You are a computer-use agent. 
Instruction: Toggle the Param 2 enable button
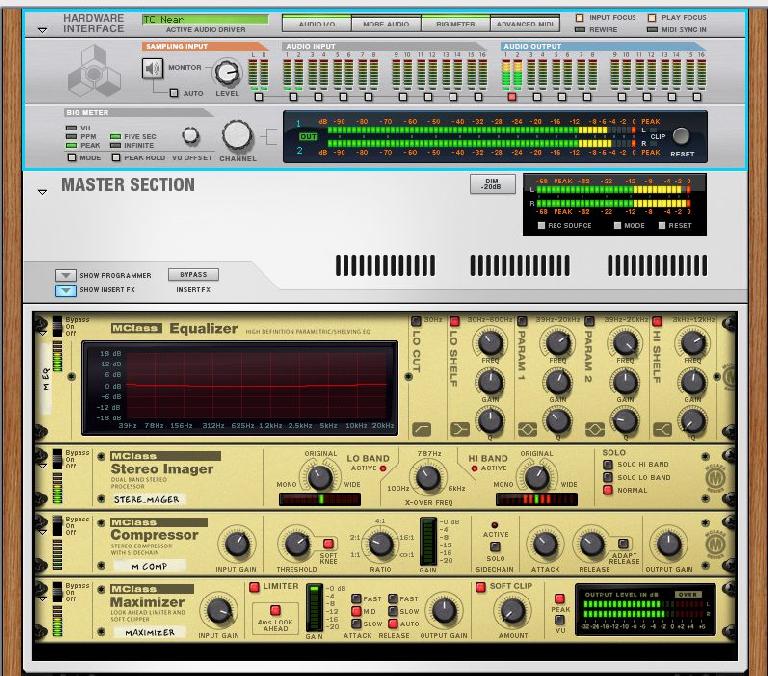tap(589, 321)
